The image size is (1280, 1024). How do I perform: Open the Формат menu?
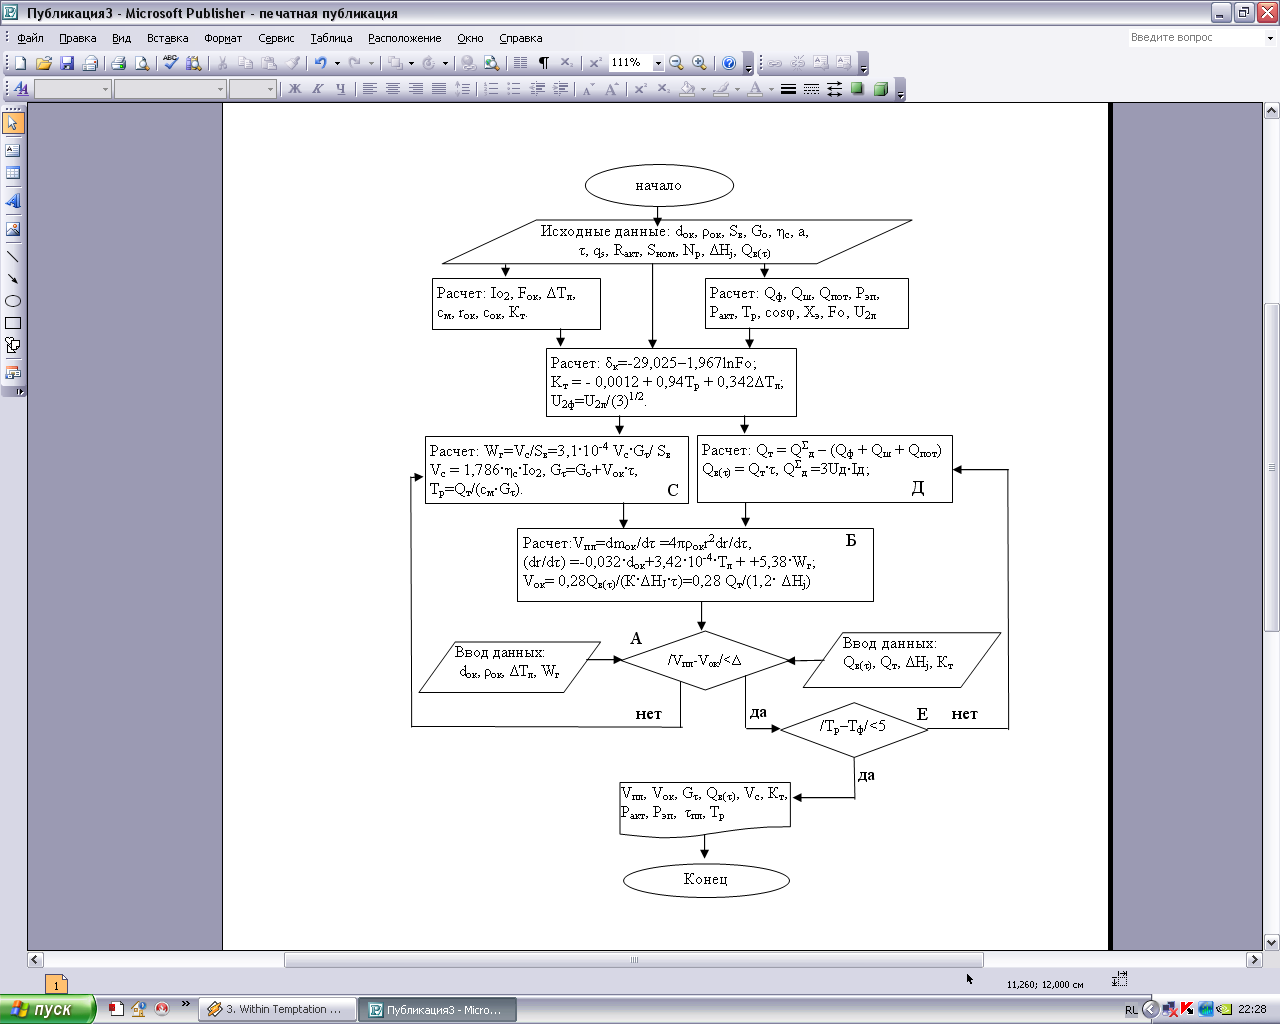click(x=223, y=38)
